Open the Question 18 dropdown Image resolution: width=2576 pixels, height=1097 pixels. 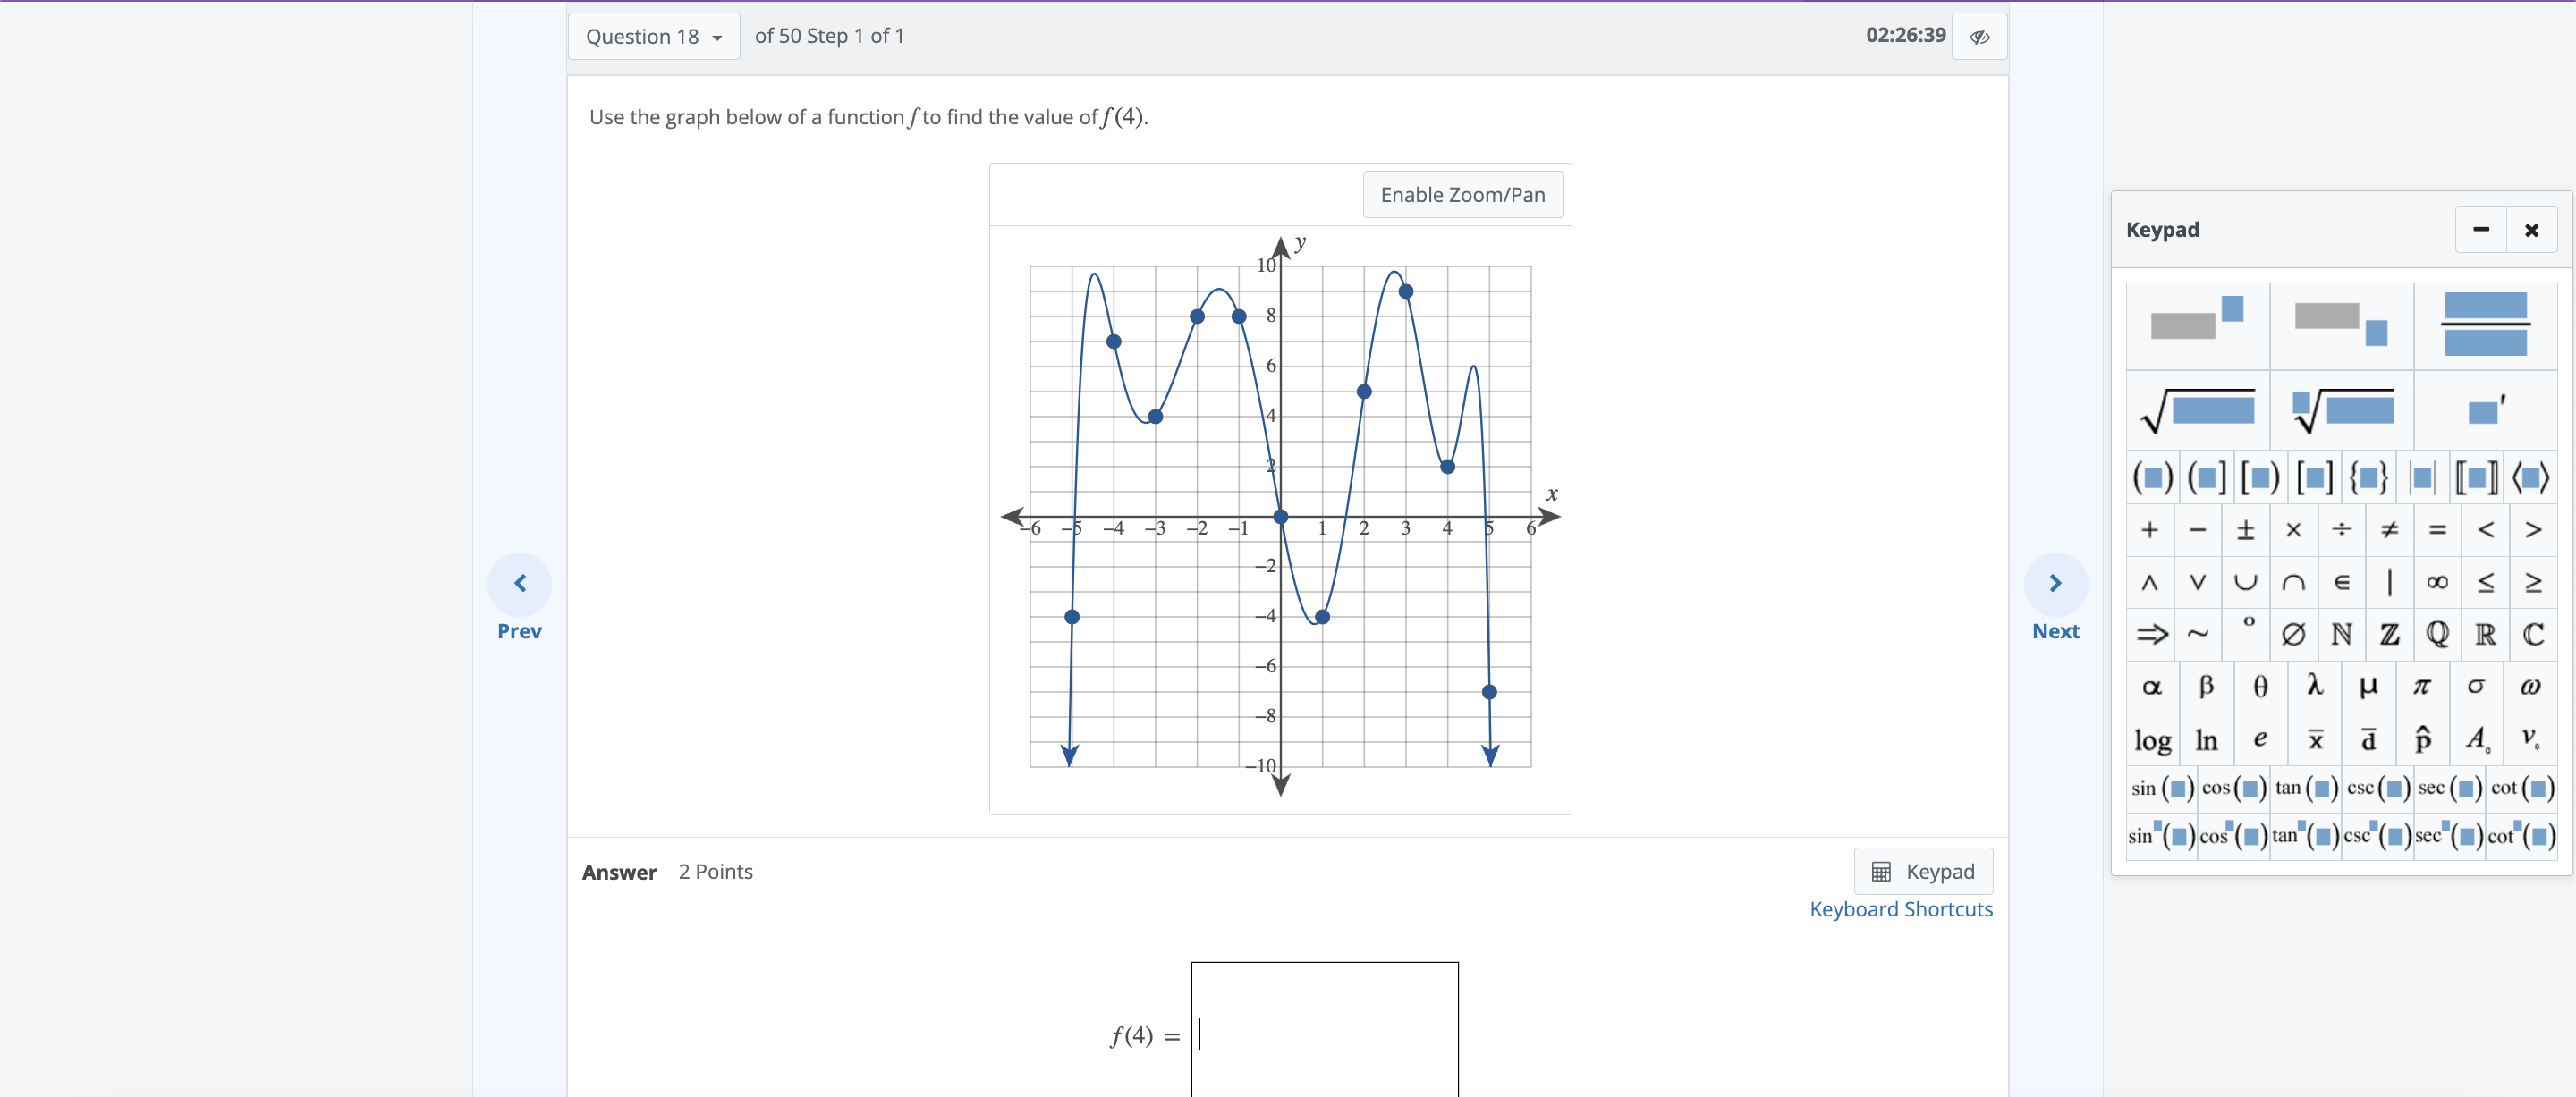click(x=652, y=36)
